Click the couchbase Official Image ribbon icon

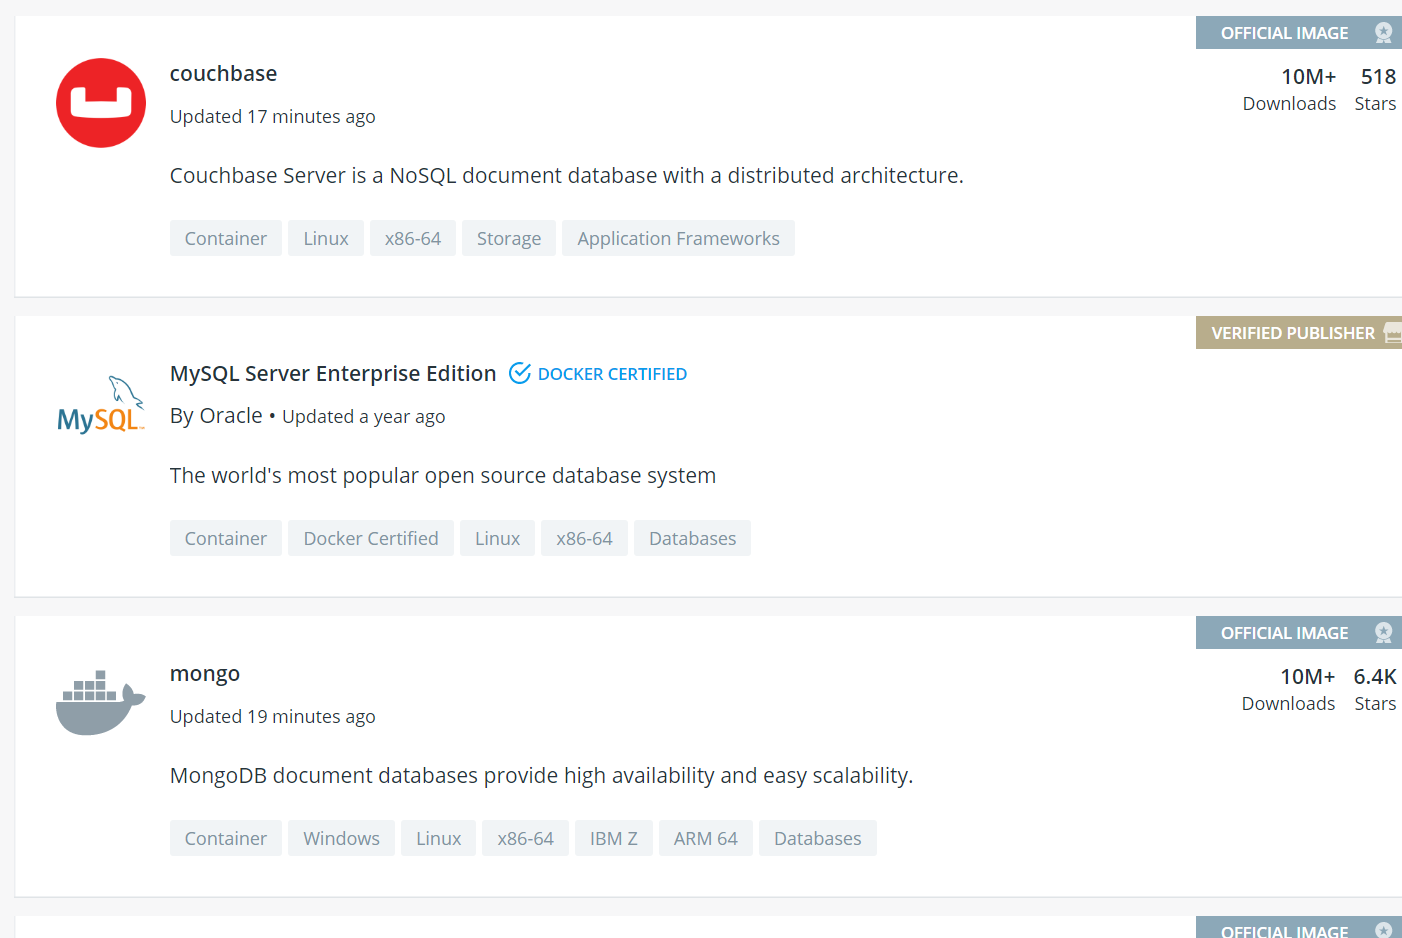[1384, 33]
